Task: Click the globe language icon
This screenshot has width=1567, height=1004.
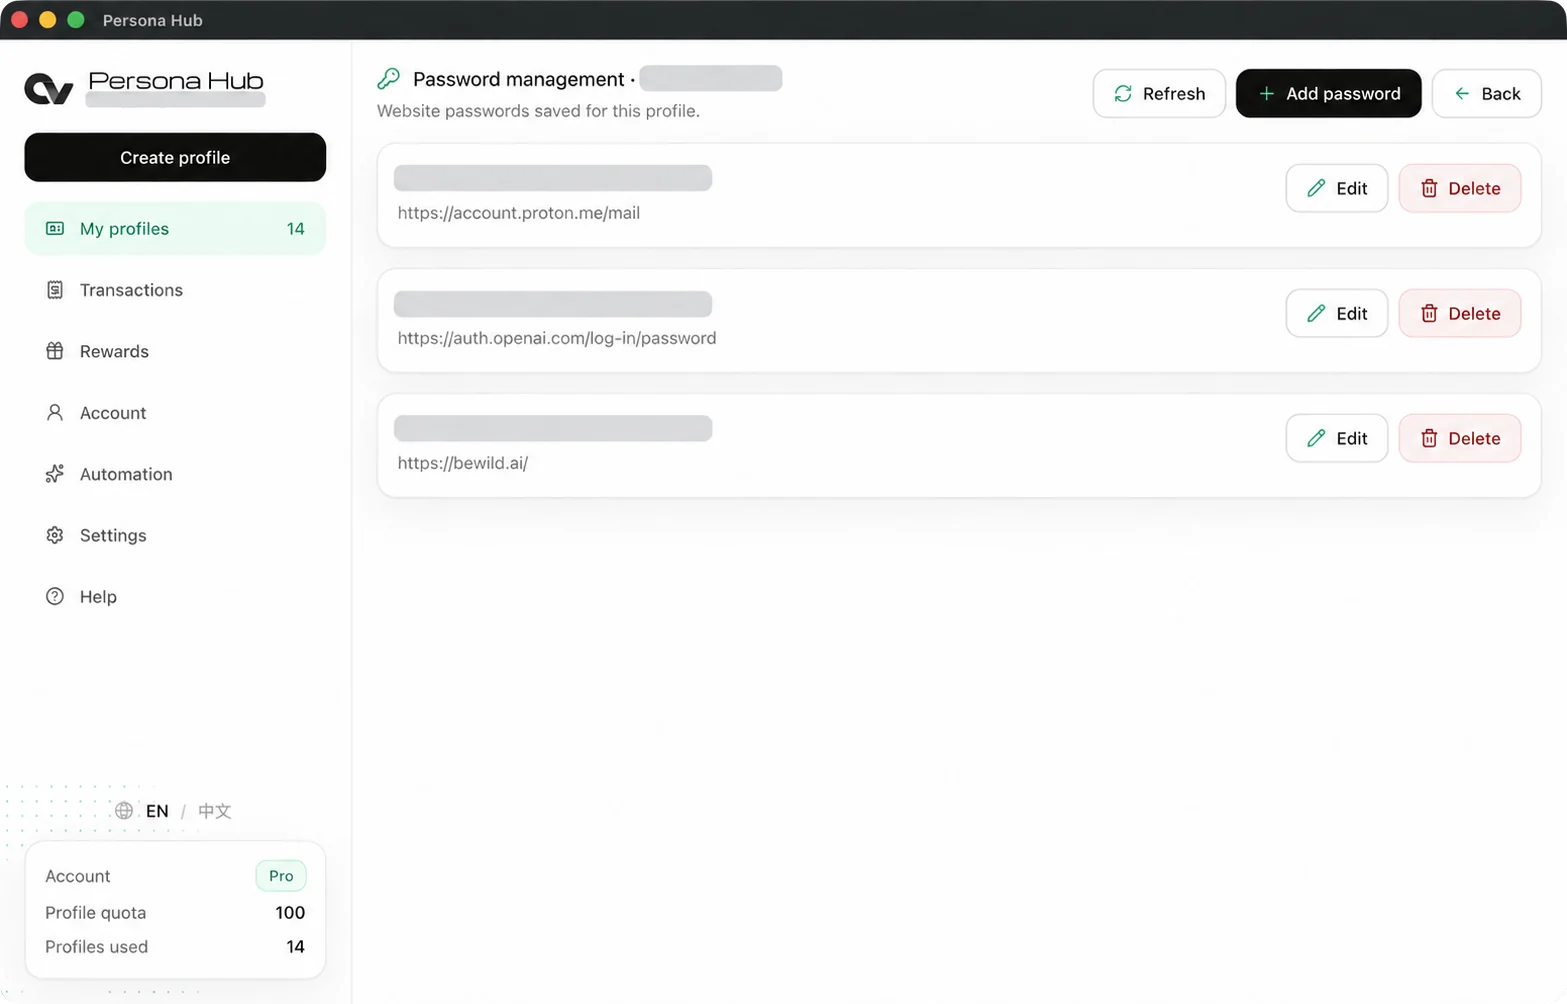Action: tap(124, 811)
